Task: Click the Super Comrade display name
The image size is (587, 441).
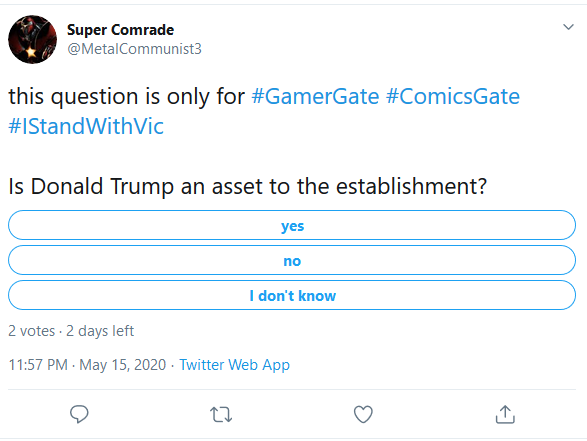Action: (x=121, y=30)
